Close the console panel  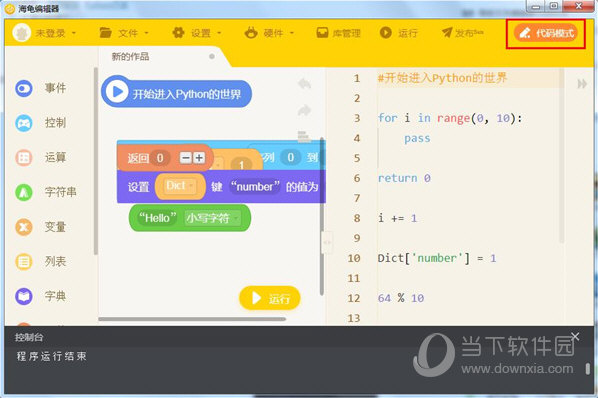[x=575, y=336]
